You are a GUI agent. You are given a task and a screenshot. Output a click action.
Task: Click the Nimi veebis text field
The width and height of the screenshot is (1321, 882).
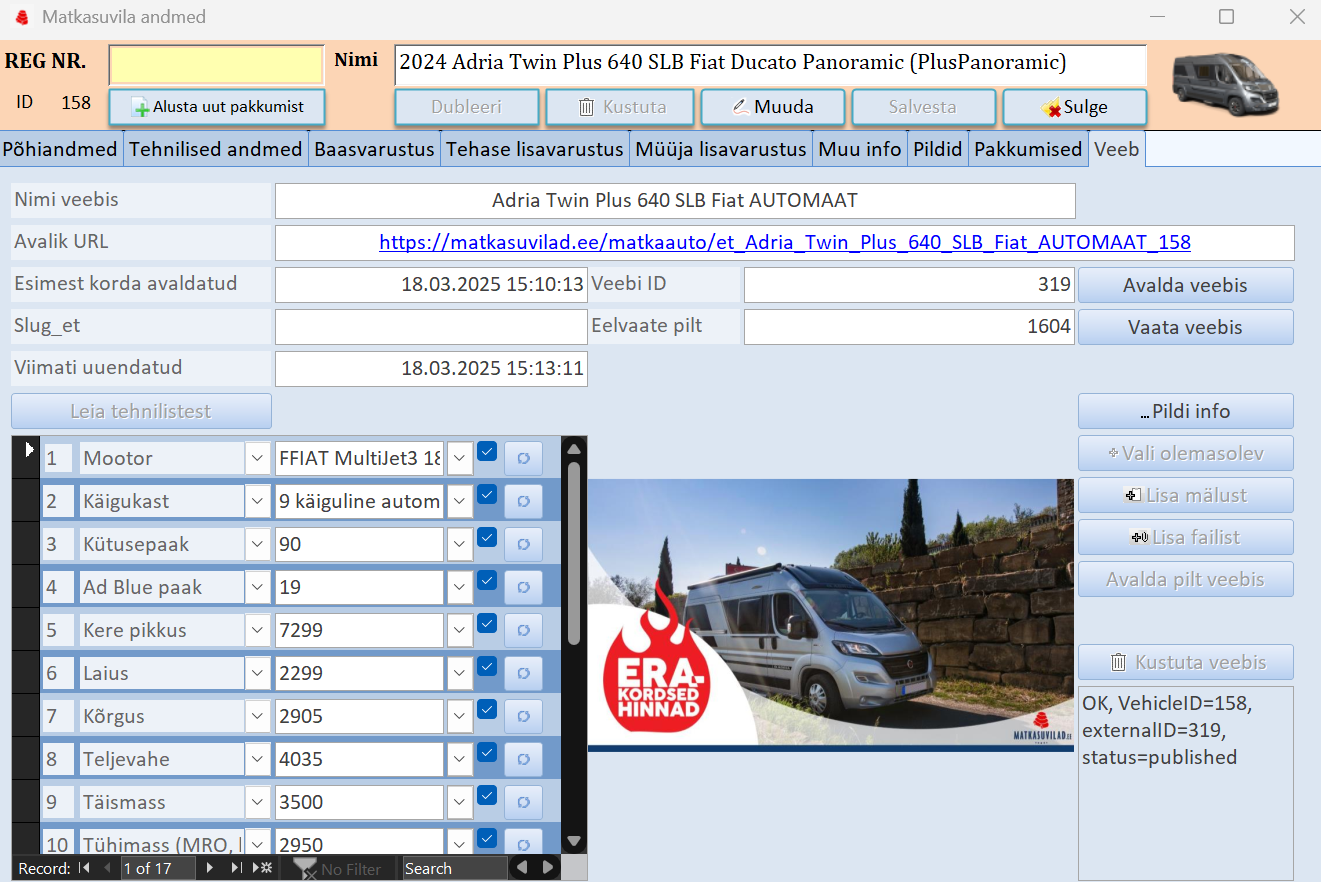(675, 201)
